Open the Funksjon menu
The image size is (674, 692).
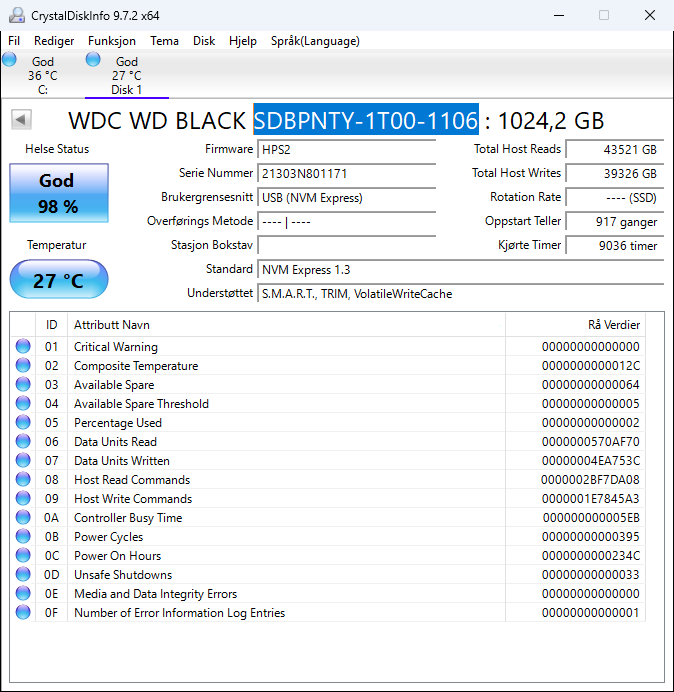point(112,41)
